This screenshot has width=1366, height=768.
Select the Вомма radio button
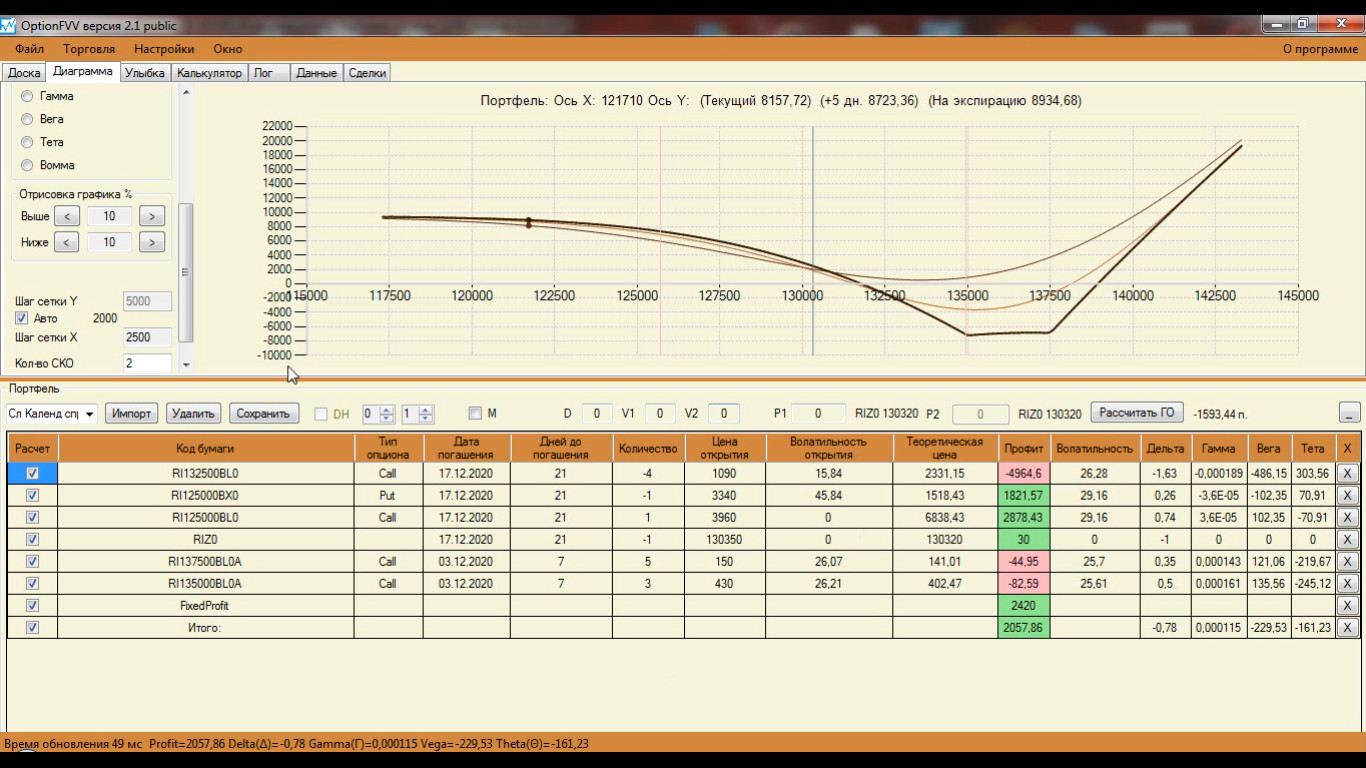coord(27,165)
